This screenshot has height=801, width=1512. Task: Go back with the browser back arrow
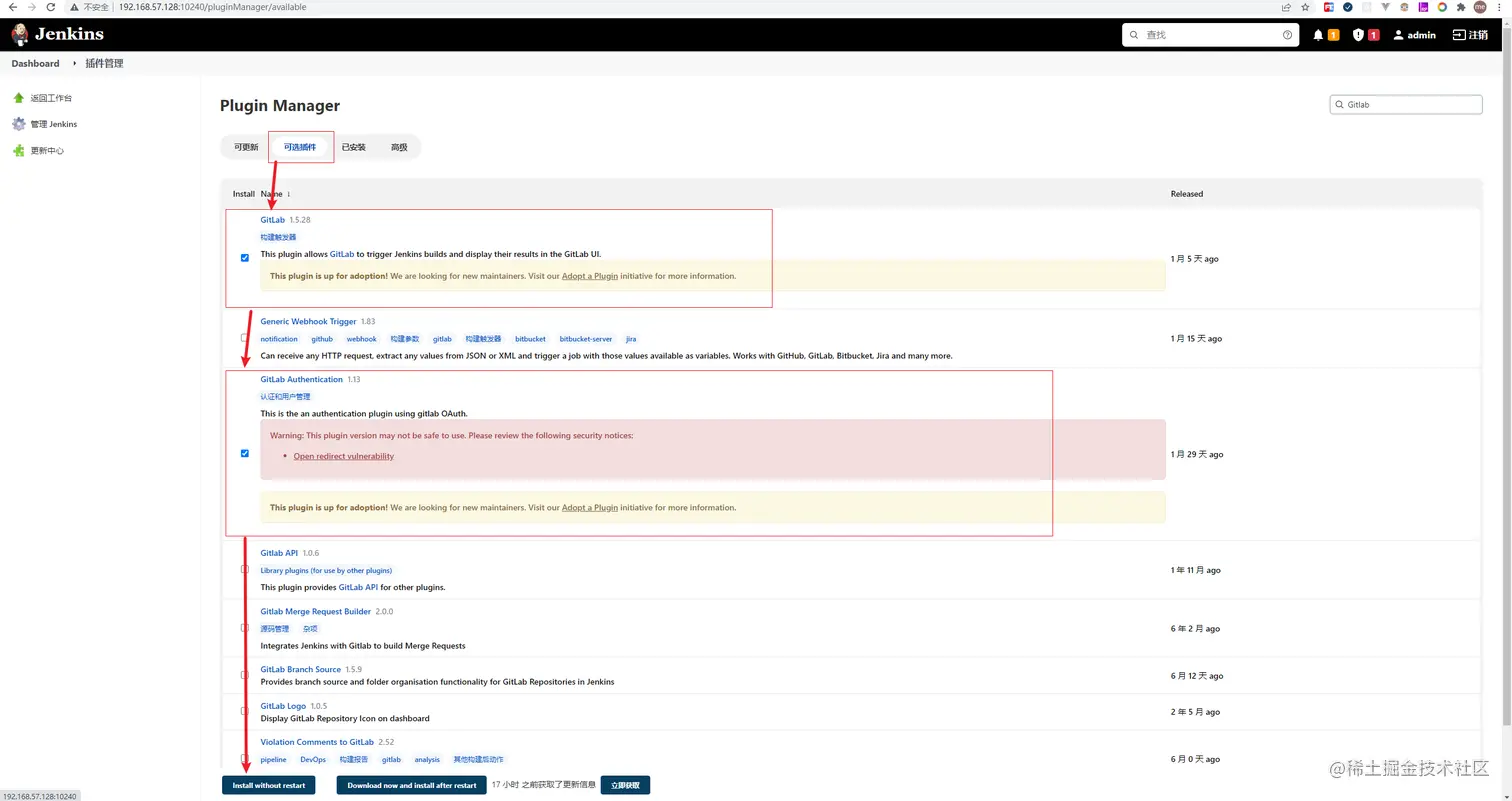point(11,7)
